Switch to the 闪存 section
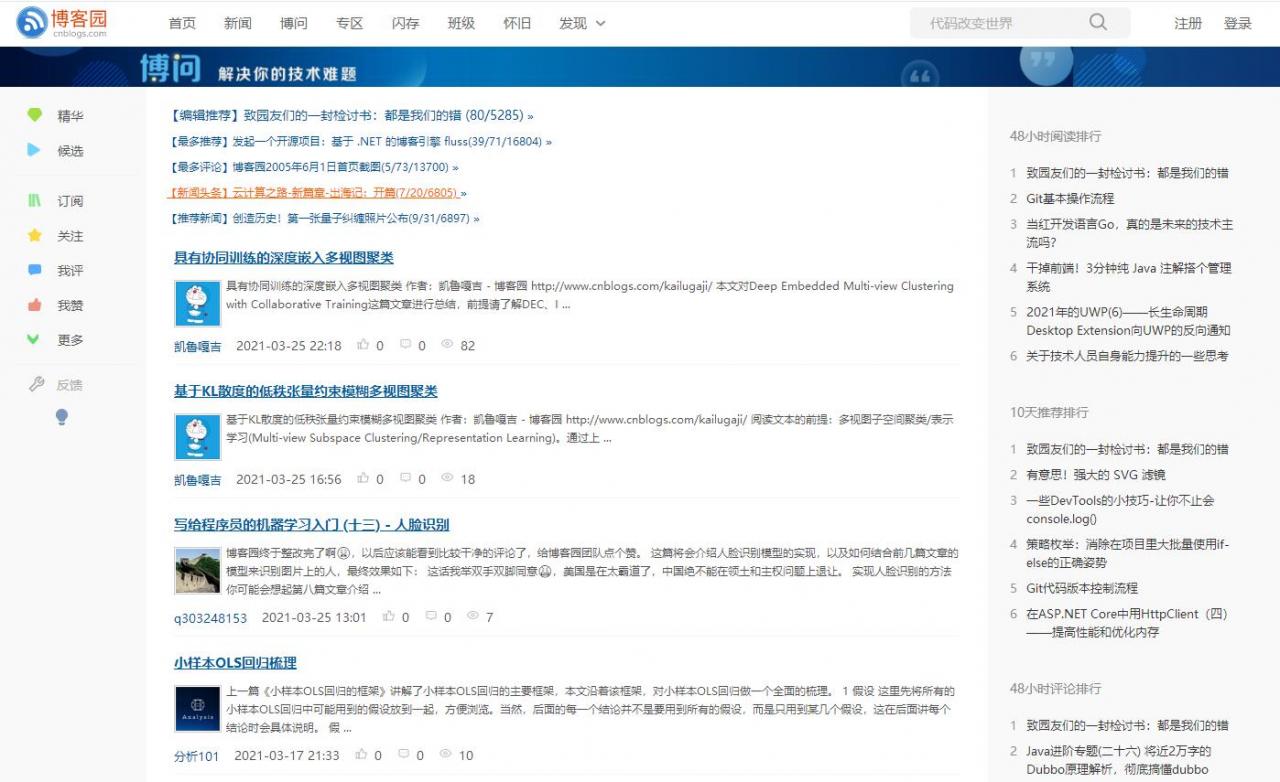This screenshot has height=782, width=1280. (405, 23)
